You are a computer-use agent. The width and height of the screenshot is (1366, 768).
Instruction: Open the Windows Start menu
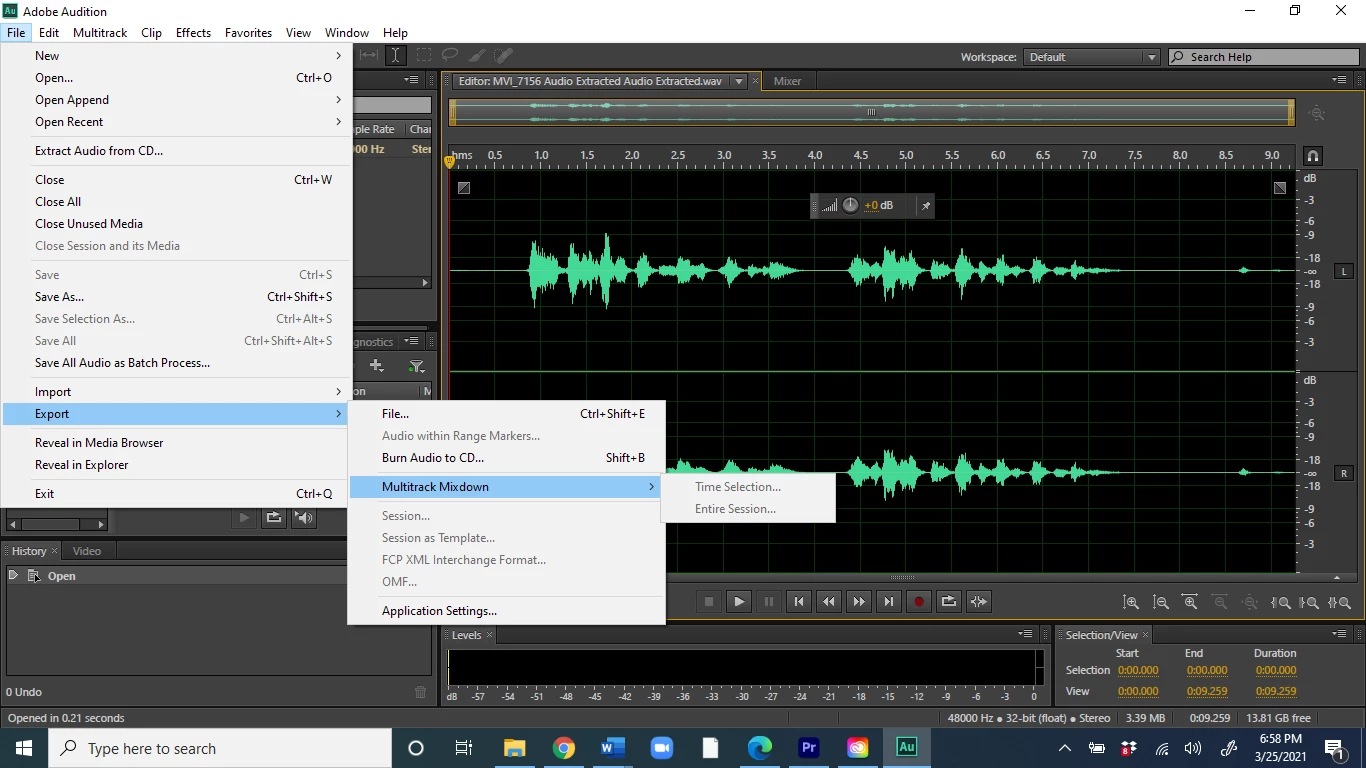click(x=24, y=748)
